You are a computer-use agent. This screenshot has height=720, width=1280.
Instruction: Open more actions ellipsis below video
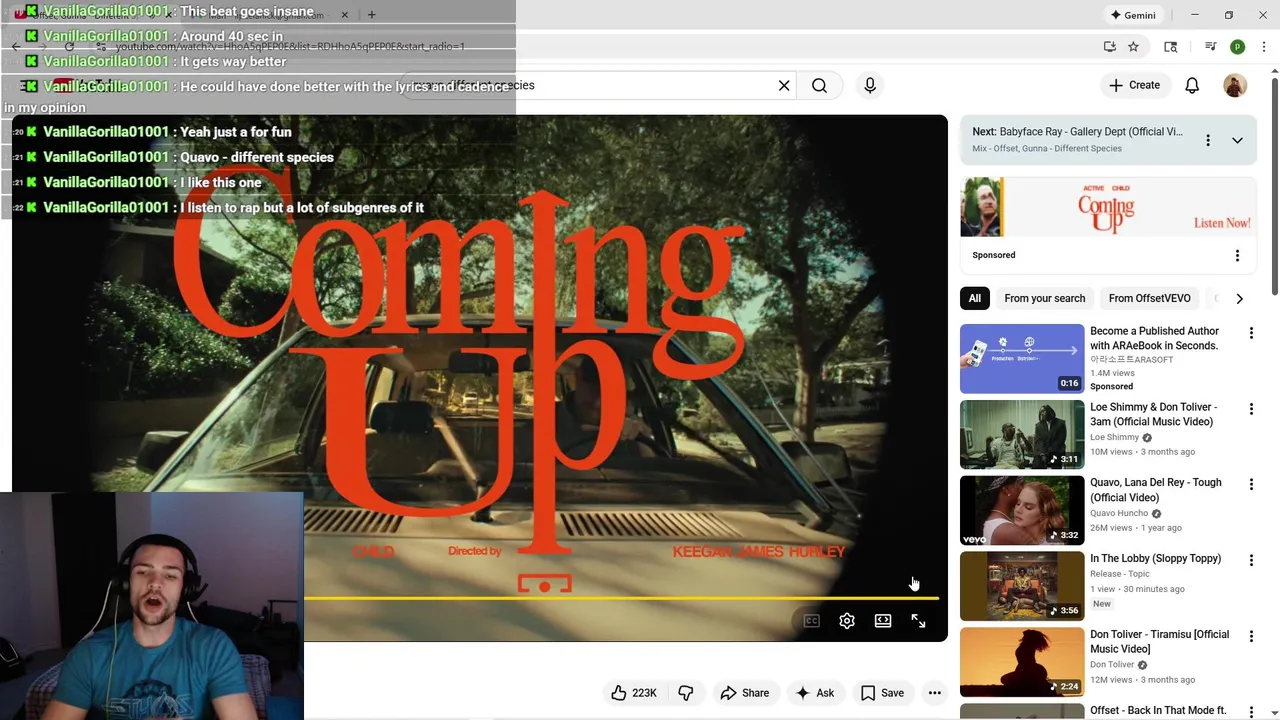coord(934,693)
